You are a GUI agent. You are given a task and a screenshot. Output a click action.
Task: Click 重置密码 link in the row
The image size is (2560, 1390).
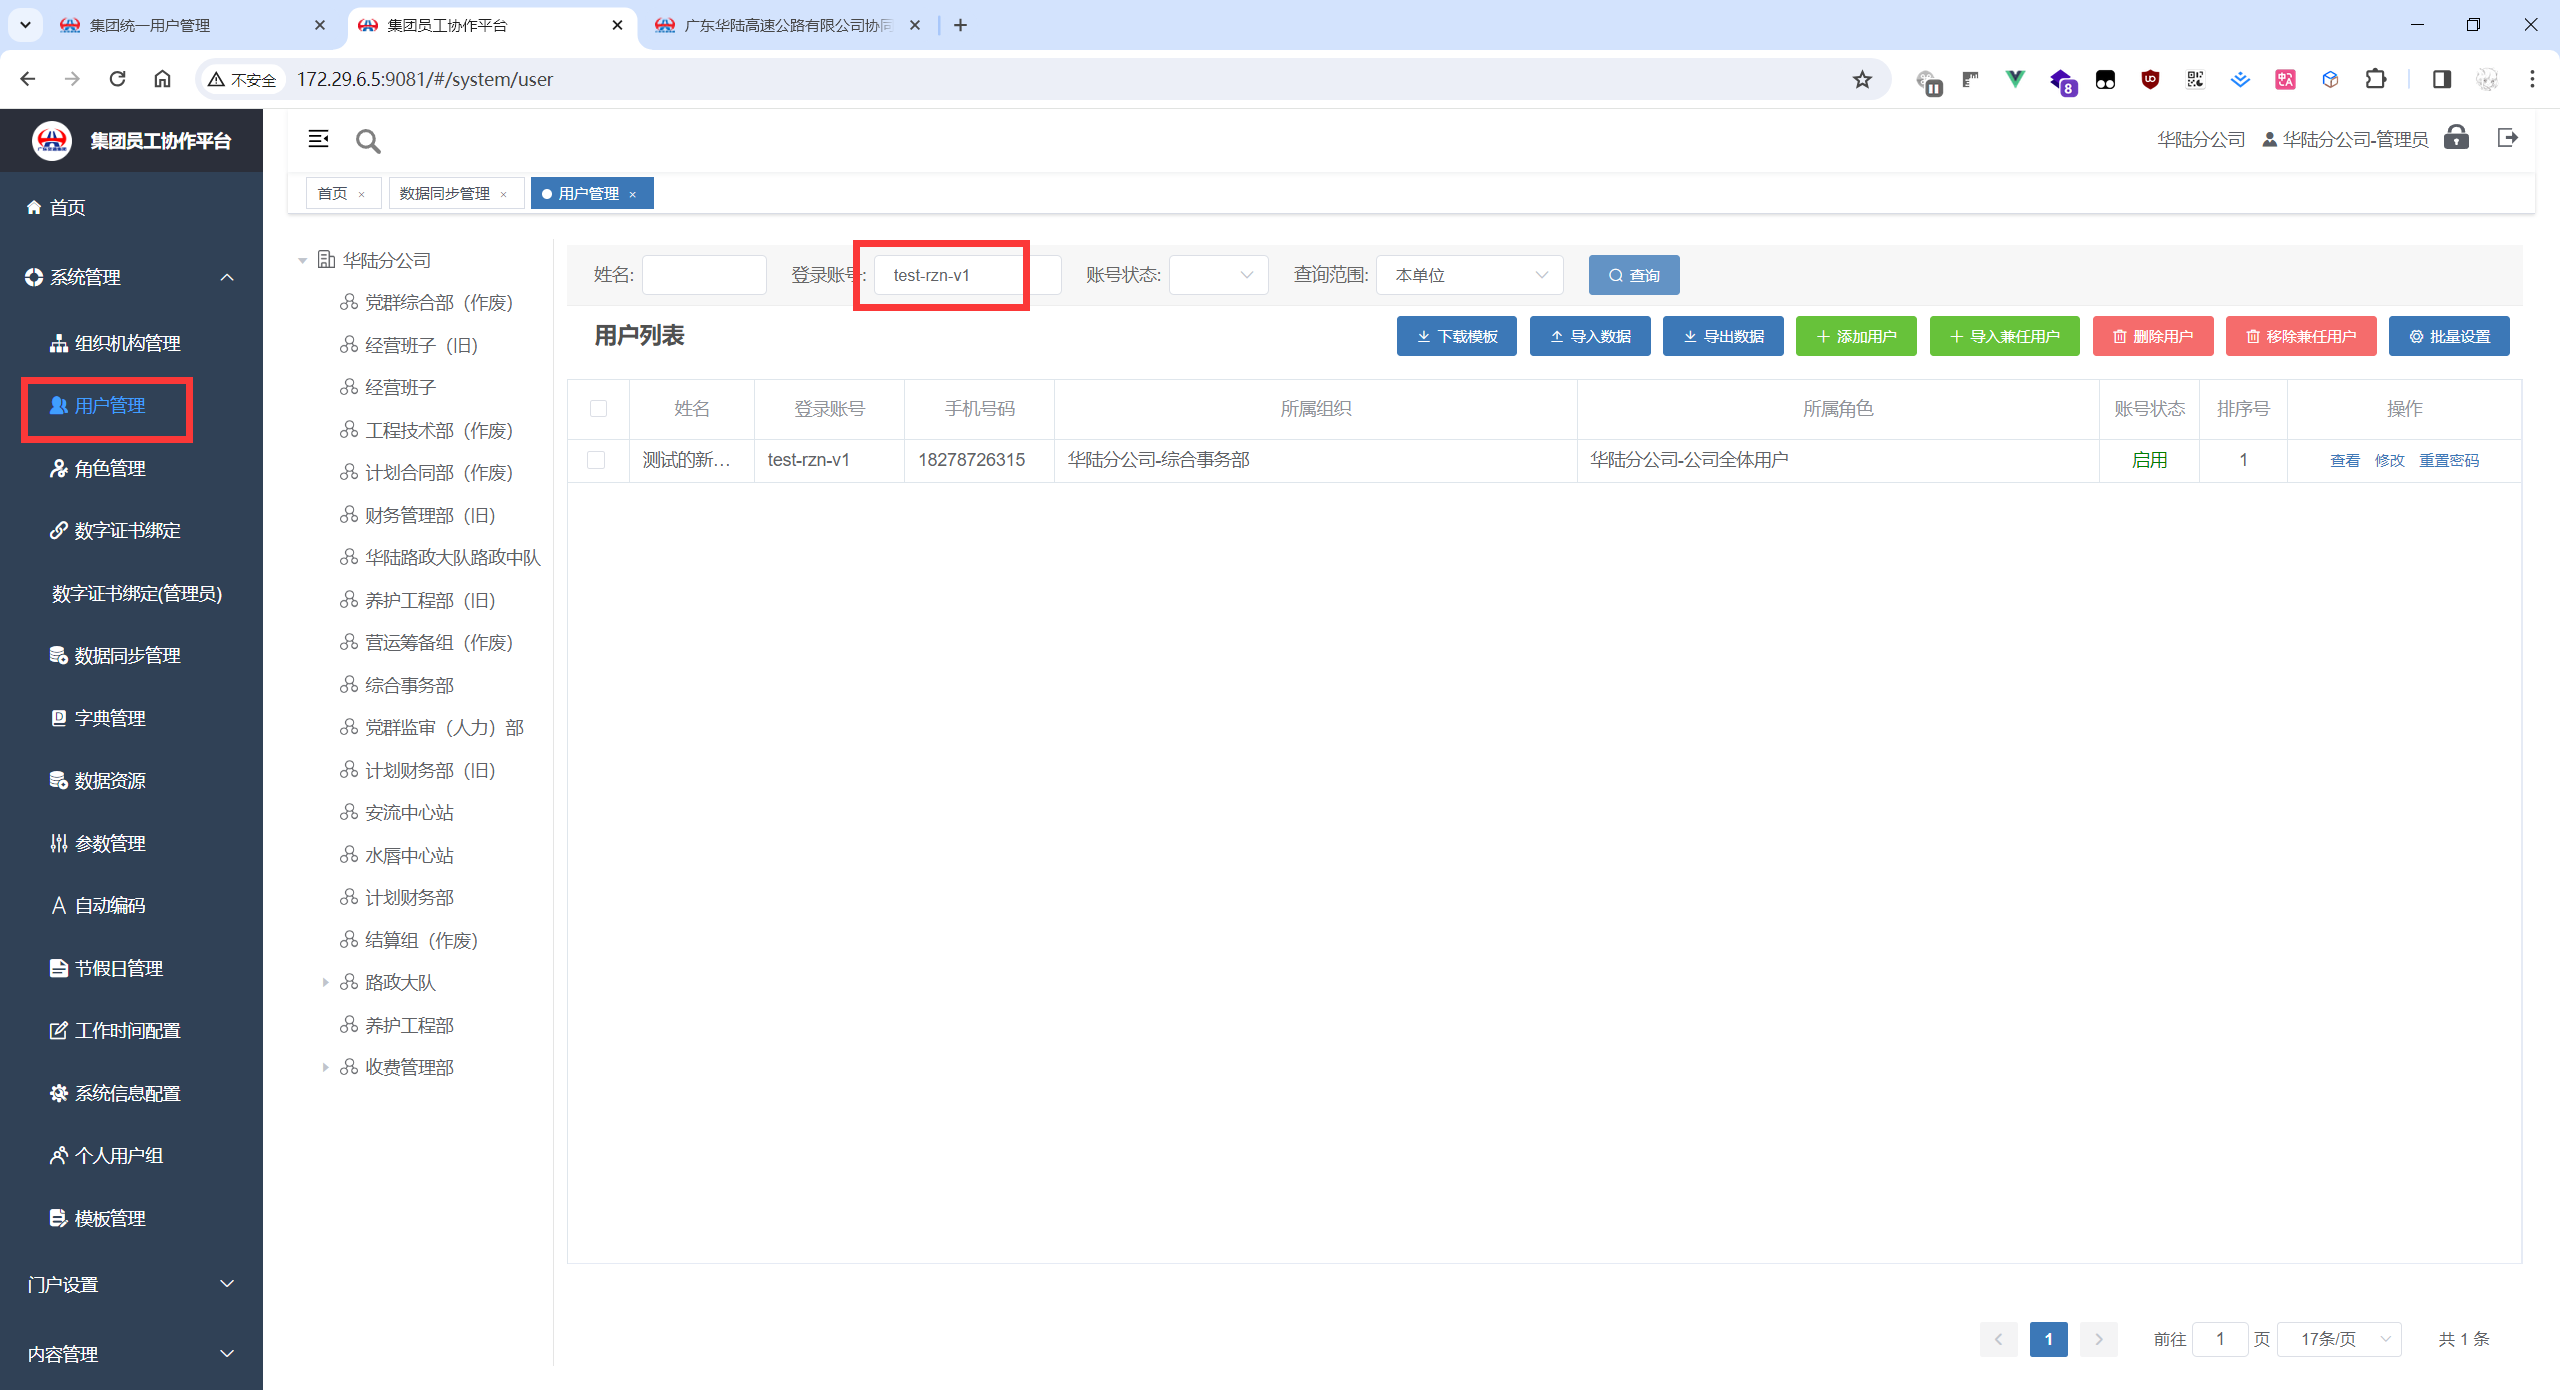point(2448,460)
